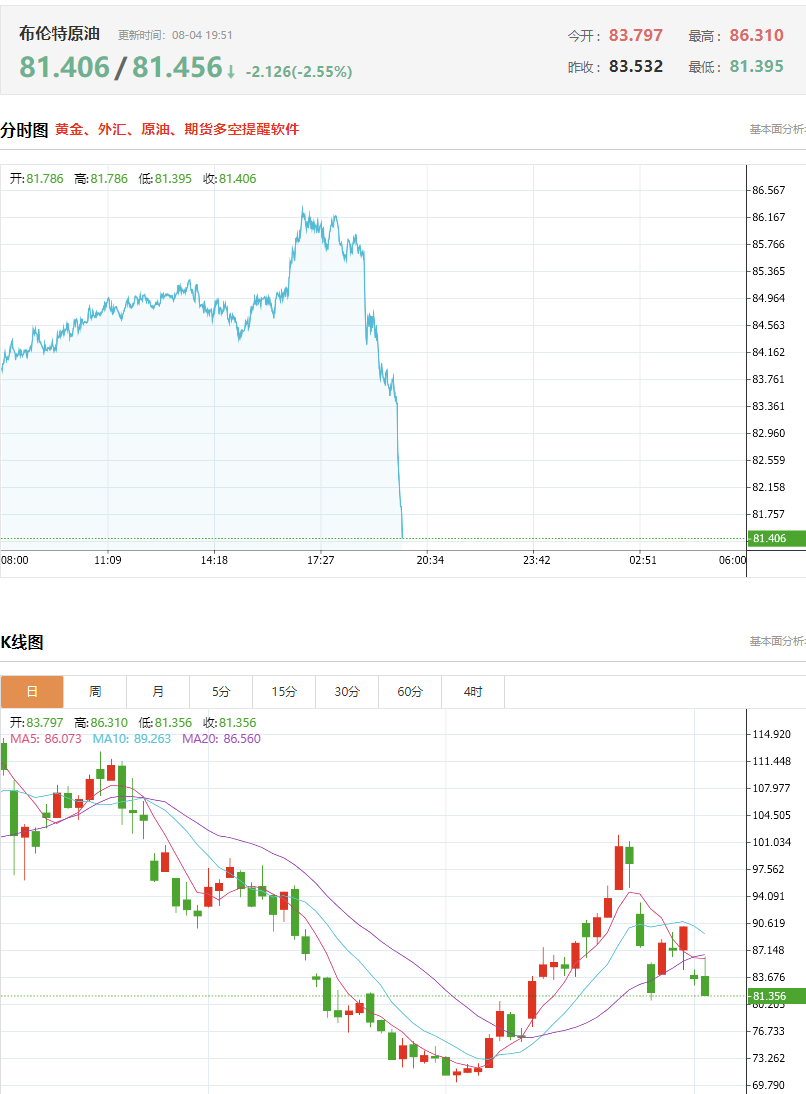Click the MA10 indicator label
The height and width of the screenshot is (1094, 806).
132,739
